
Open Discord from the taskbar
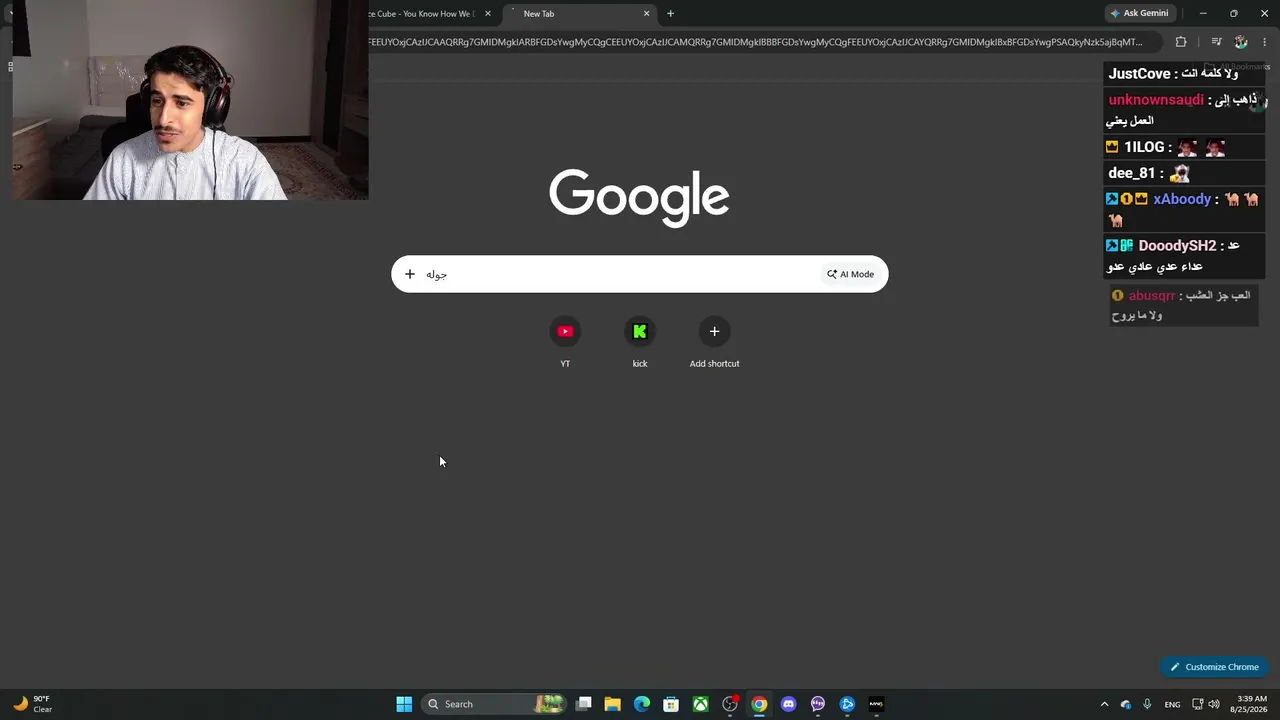tap(789, 704)
